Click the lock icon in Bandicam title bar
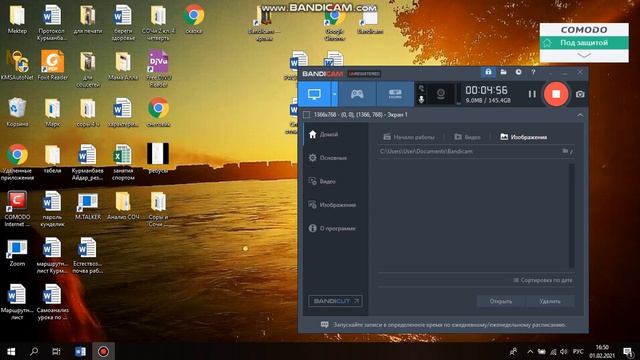The width and height of the screenshot is (640, 360). click(488, 72)
